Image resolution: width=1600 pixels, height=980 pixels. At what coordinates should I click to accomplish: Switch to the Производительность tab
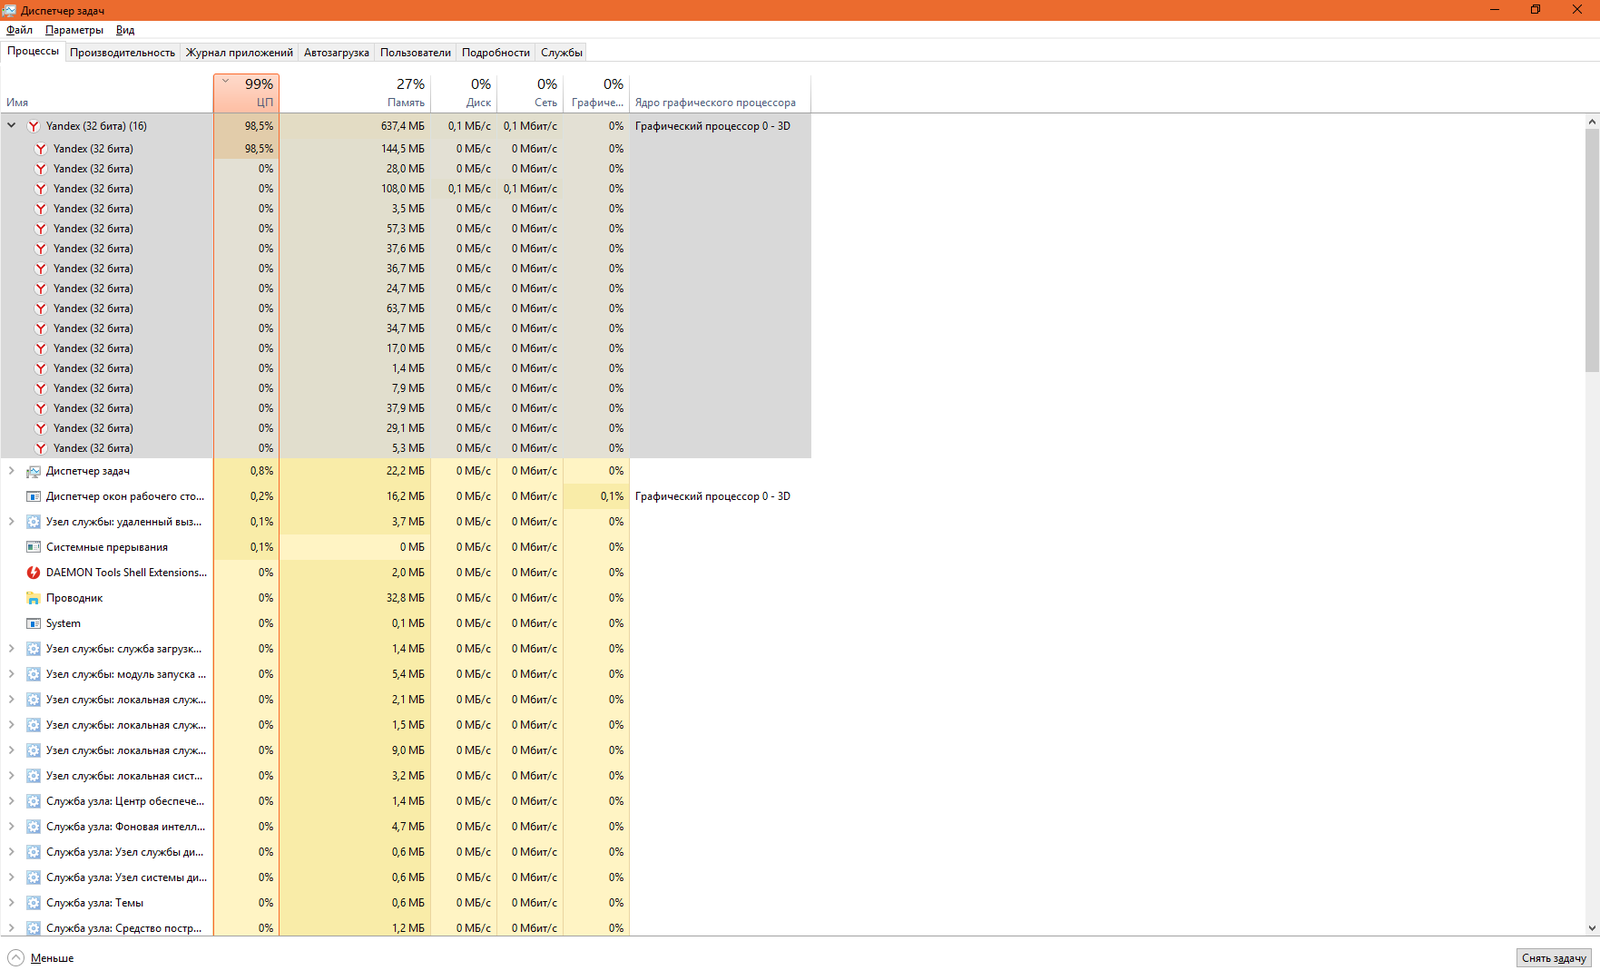122,52
